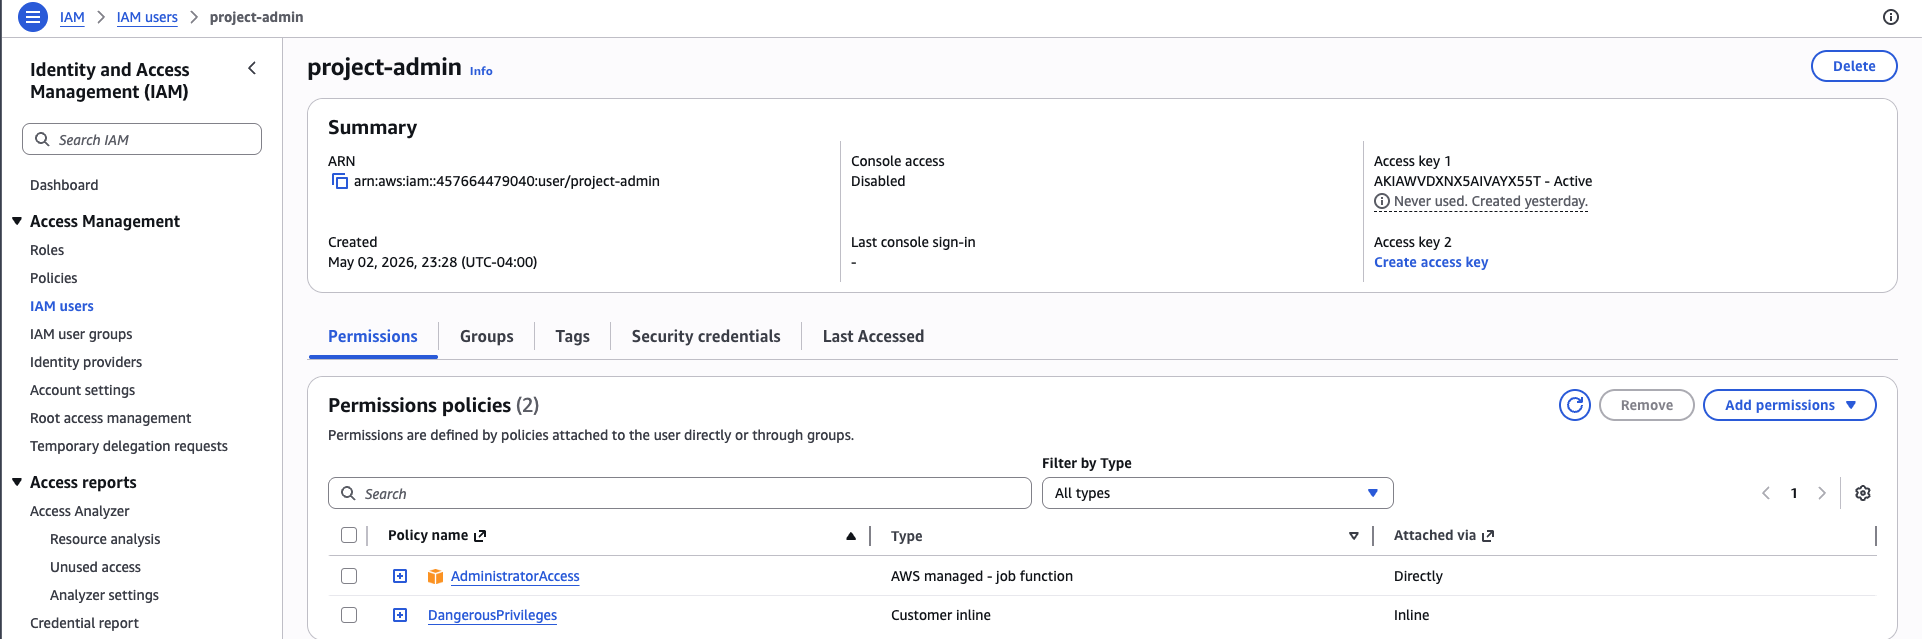
Task: Open Root access management in sidebar
Action: (110, 418)
